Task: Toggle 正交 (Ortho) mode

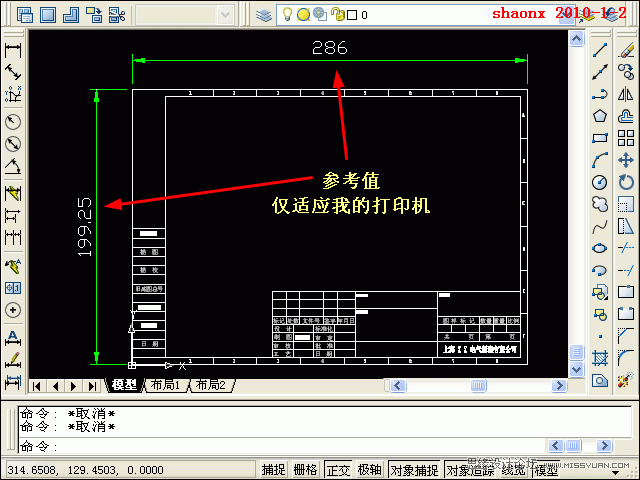Action: (x=338, y=470)
